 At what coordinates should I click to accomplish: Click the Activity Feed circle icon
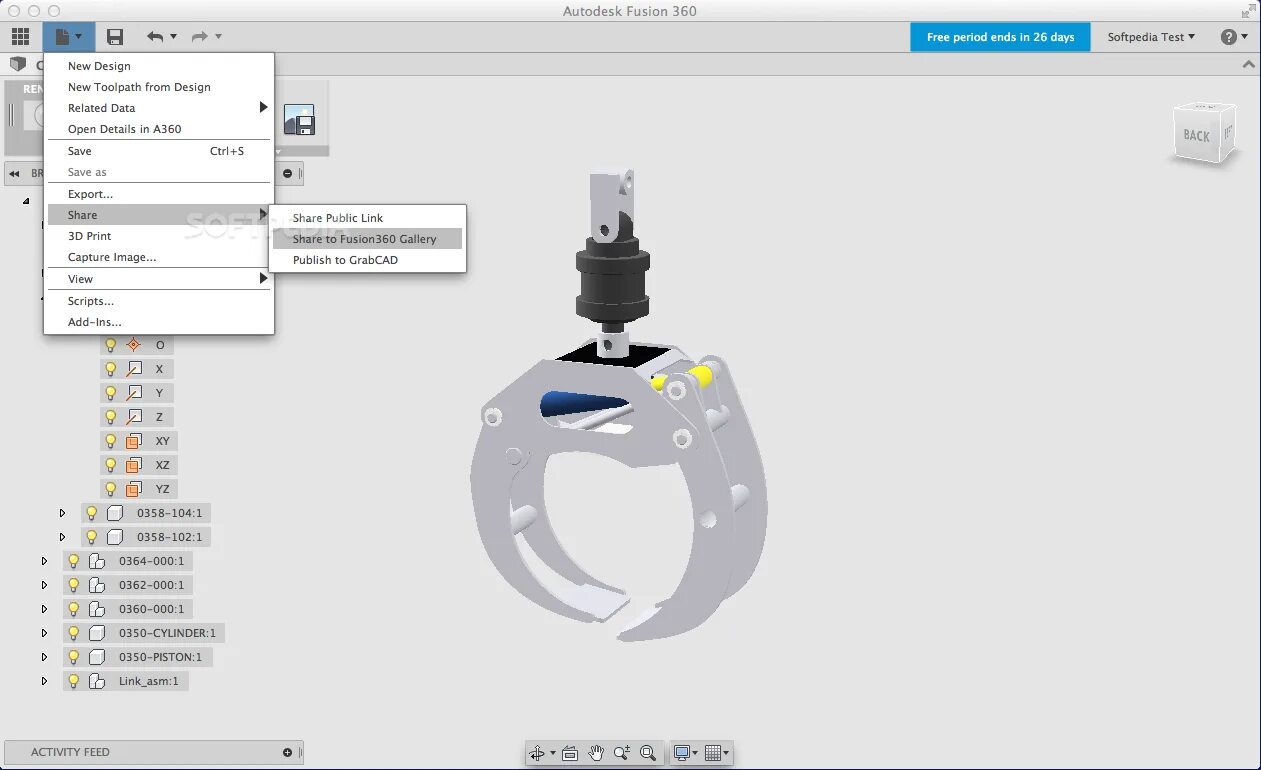click(x=288, y=752)
